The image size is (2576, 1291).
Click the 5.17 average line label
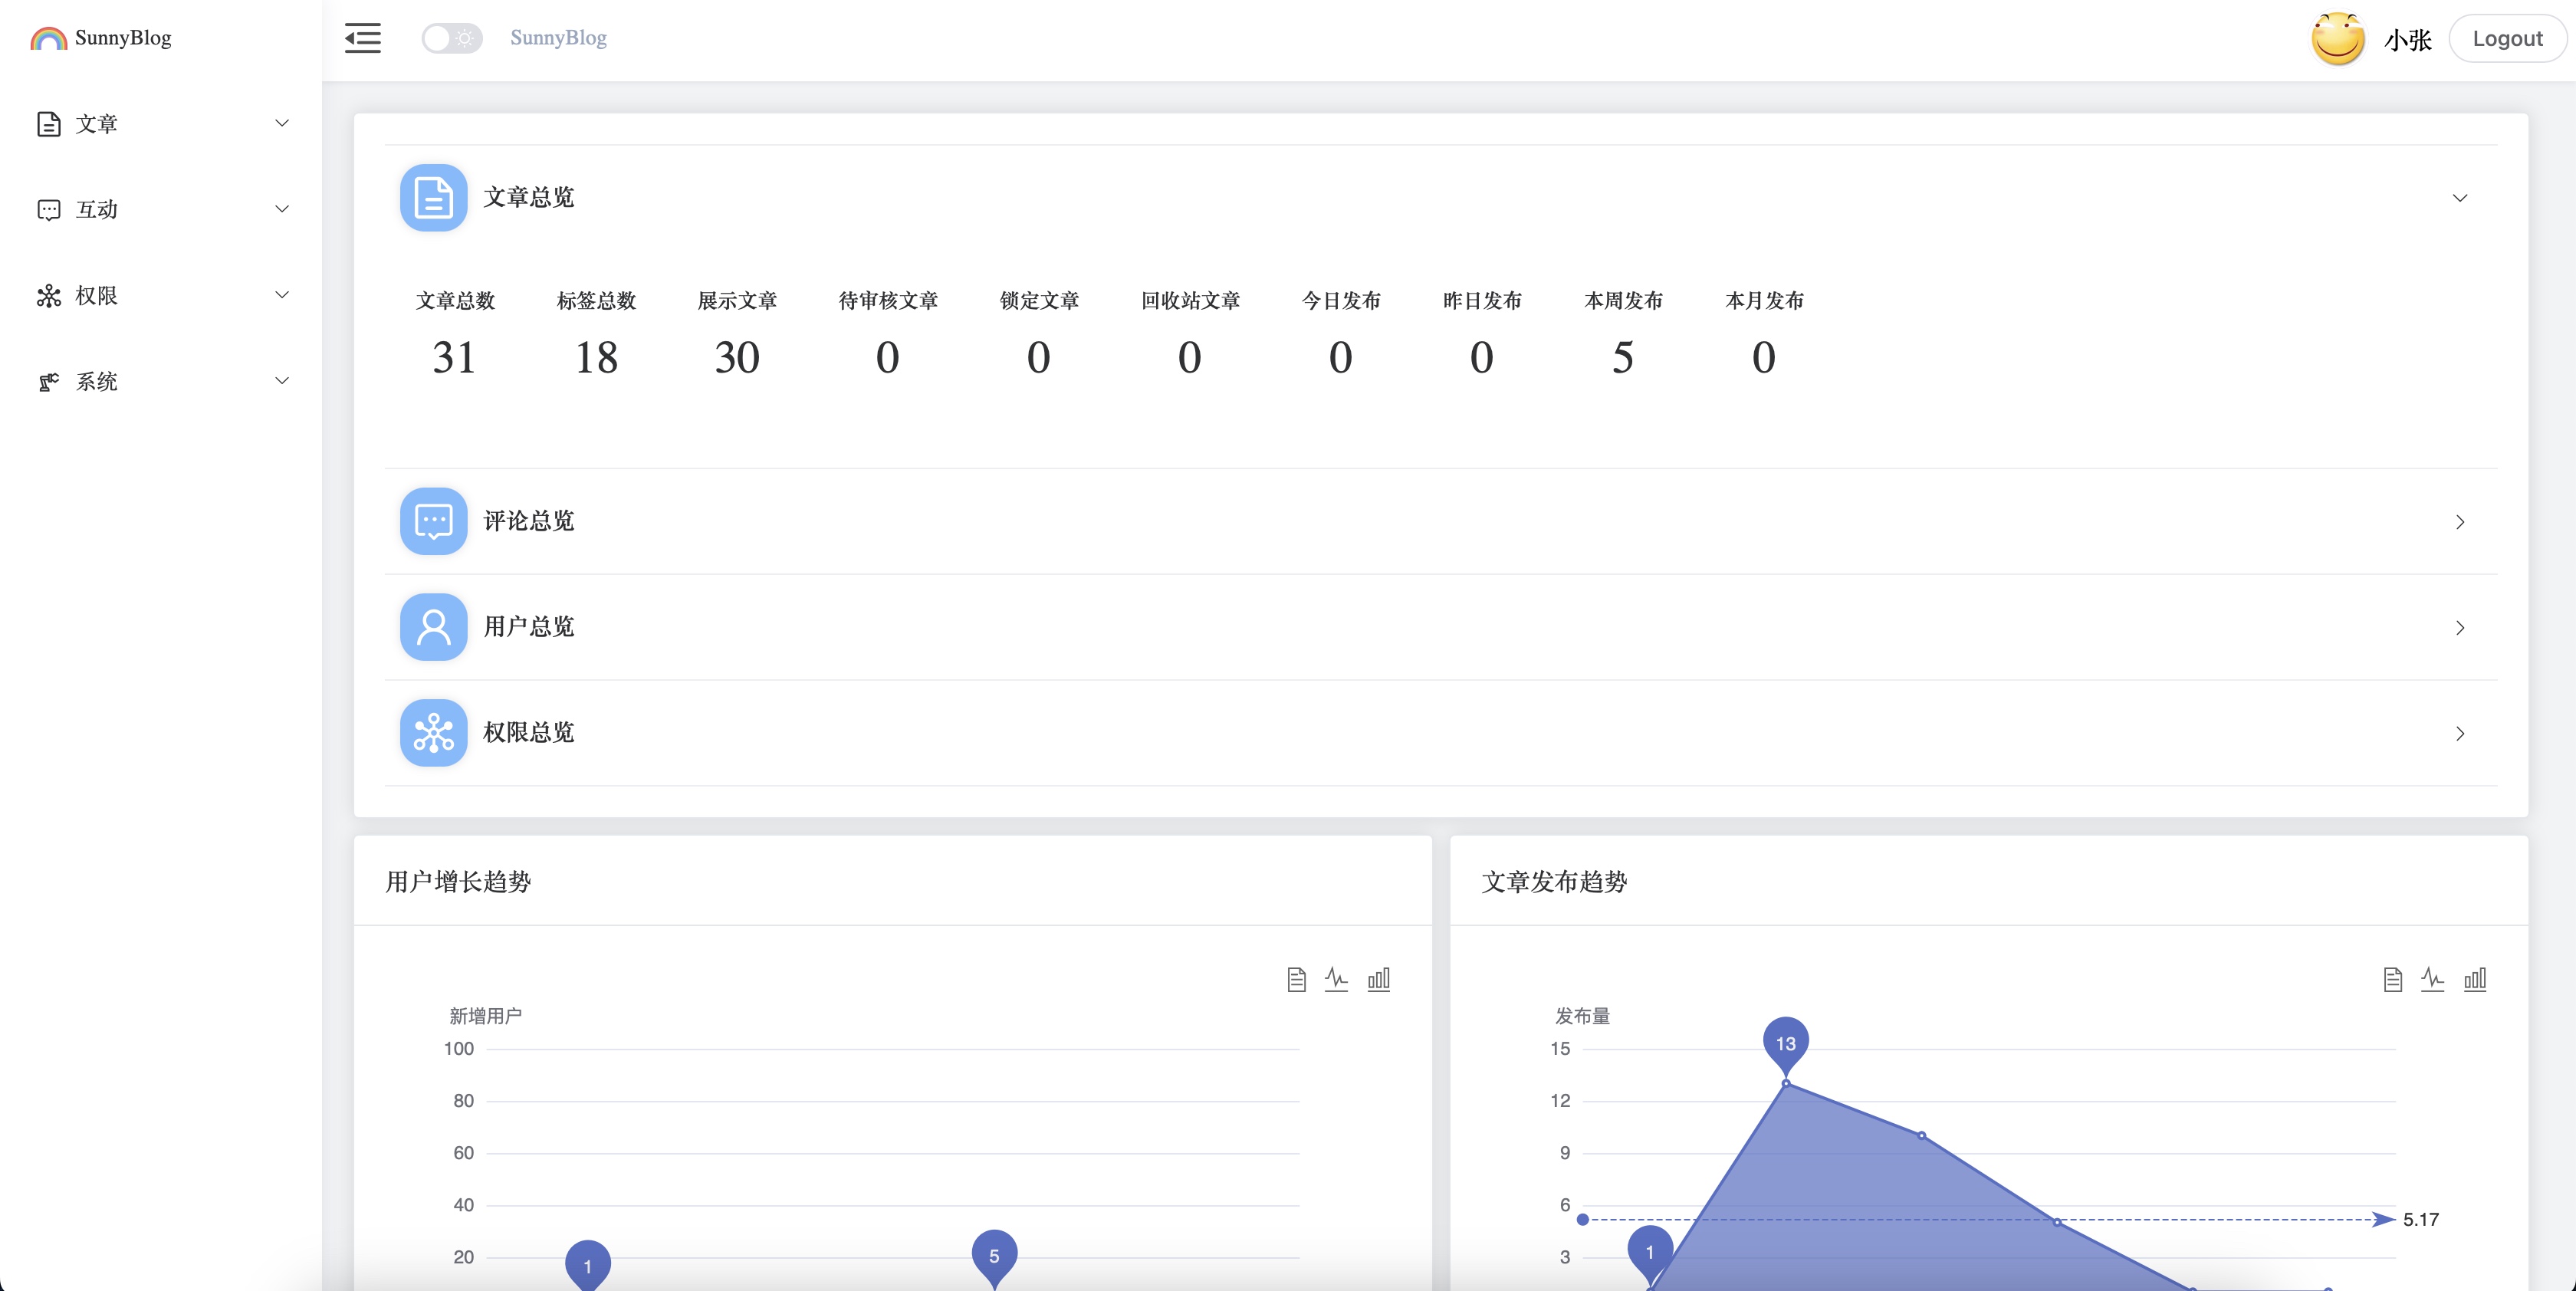2420,1220
